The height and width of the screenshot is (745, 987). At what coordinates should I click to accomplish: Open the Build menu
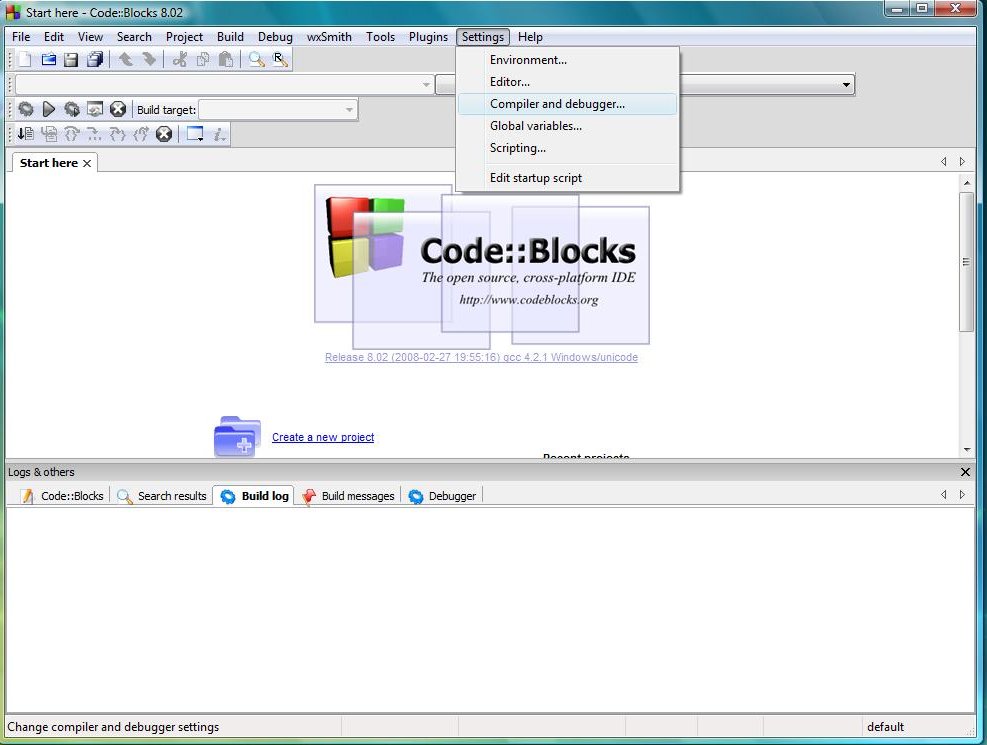[x=230, y=37]
